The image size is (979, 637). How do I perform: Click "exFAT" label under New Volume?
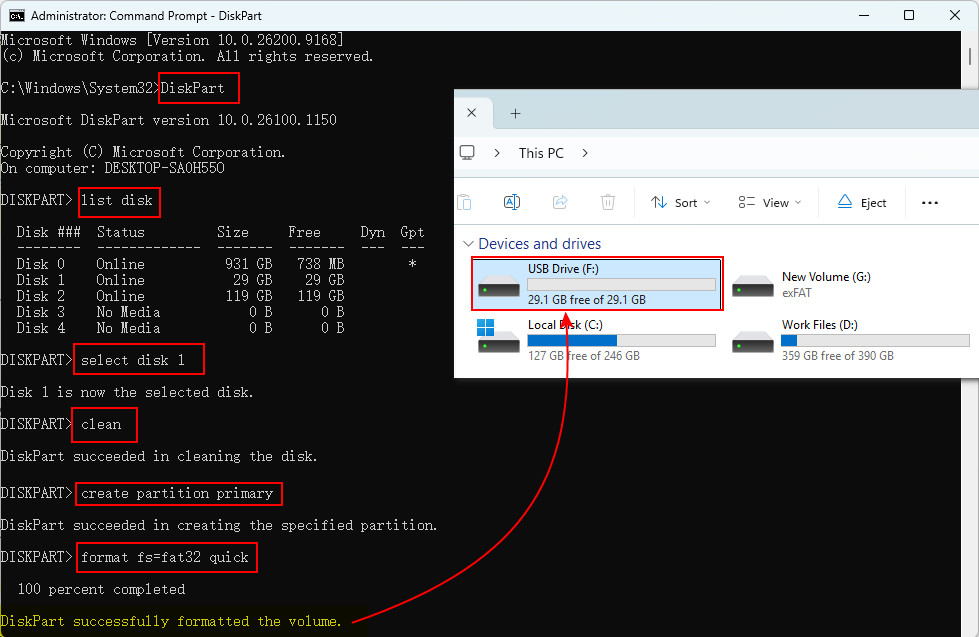pos(796,293)
